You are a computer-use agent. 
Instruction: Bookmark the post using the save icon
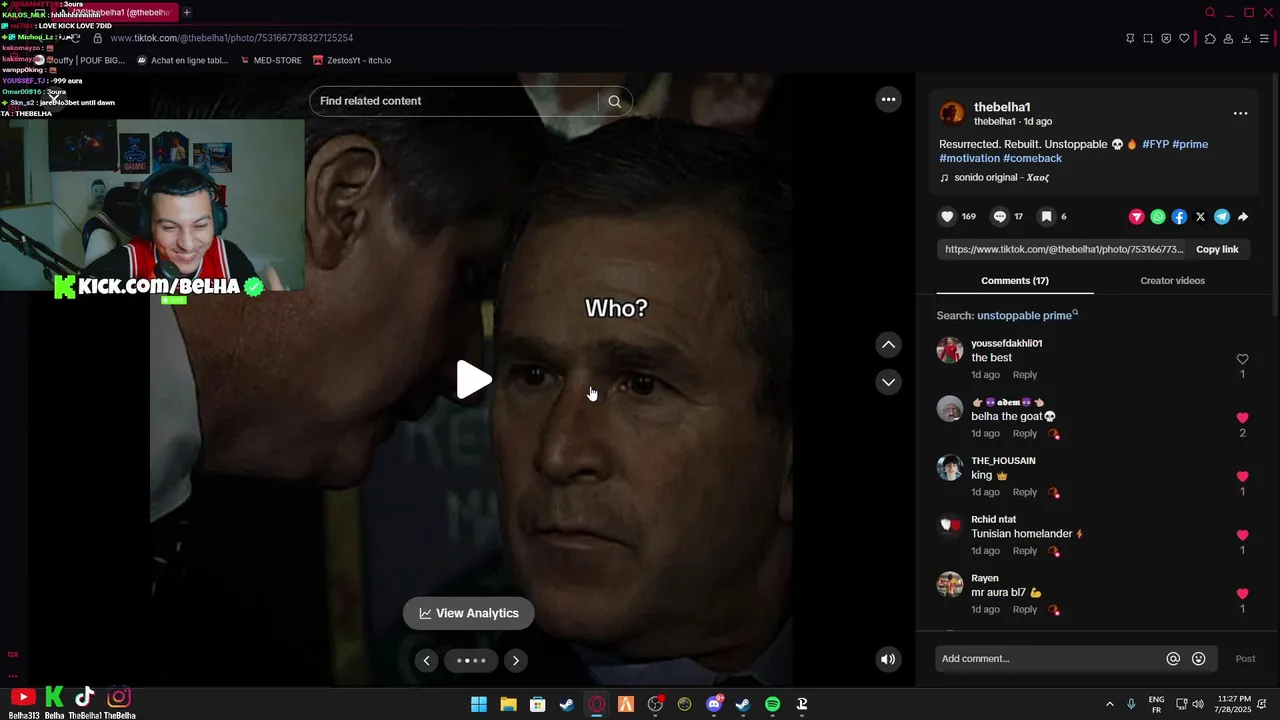coord(1045,217)
